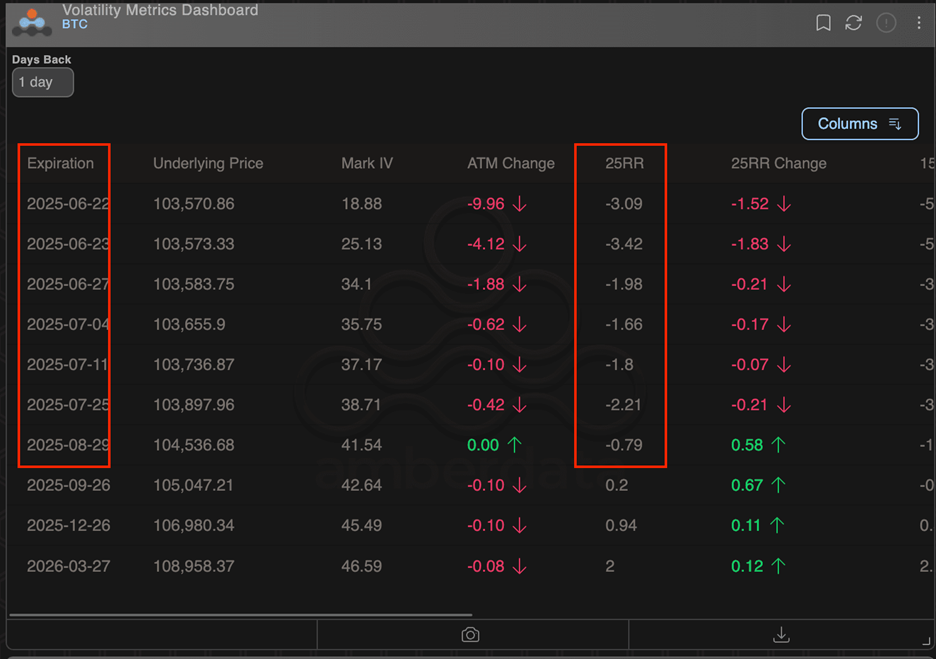Screen dimensions: 936x659
Task: Click the window resize corner handle
Action: click(x=926, y=641)
